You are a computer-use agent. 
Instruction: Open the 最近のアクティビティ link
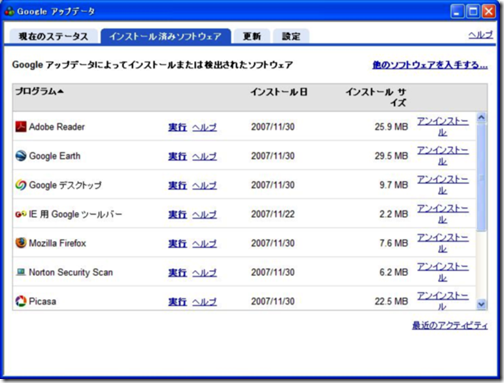click(x=450, y=325)
